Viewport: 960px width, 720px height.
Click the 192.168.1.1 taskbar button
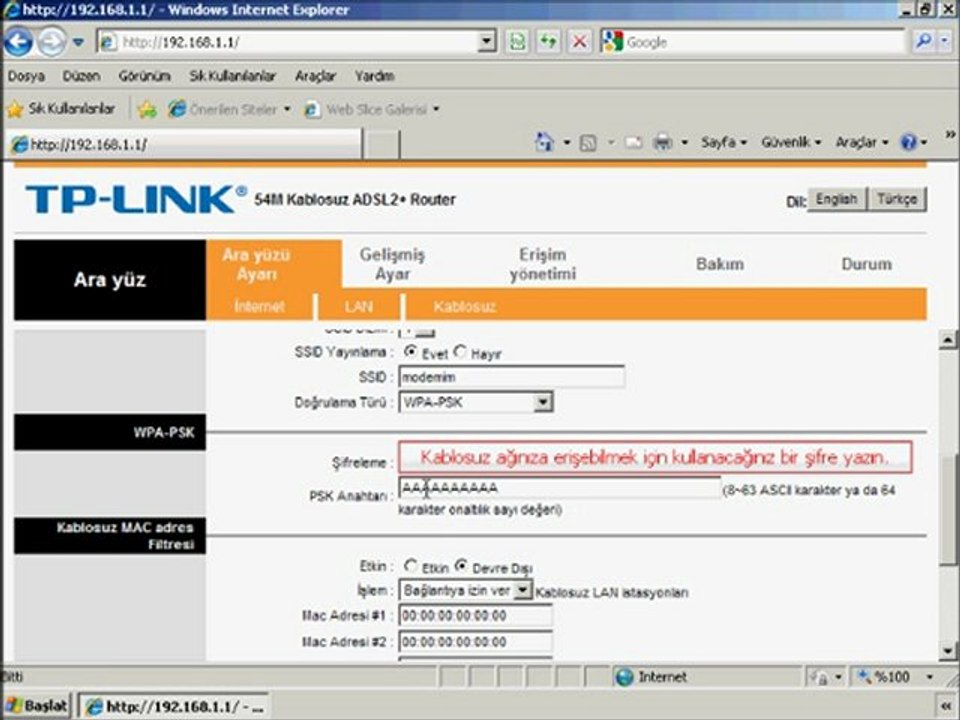(x=174, y=707)
